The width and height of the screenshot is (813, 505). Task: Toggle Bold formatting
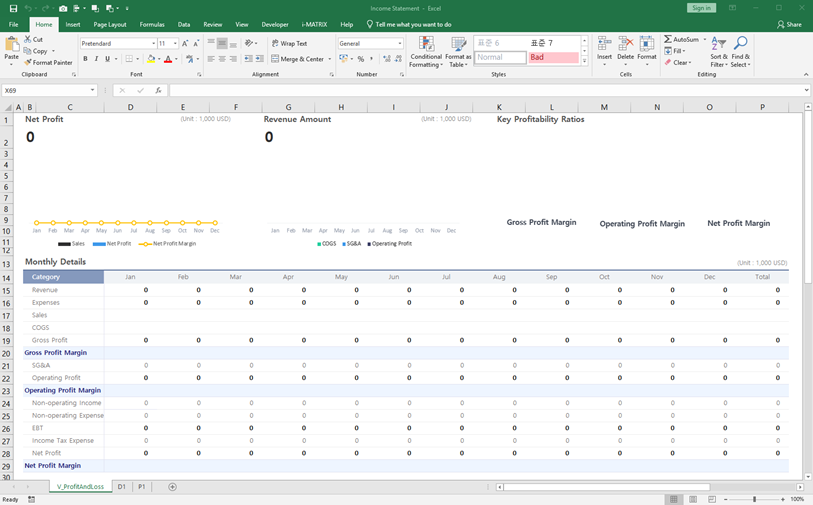coord(85,59)
